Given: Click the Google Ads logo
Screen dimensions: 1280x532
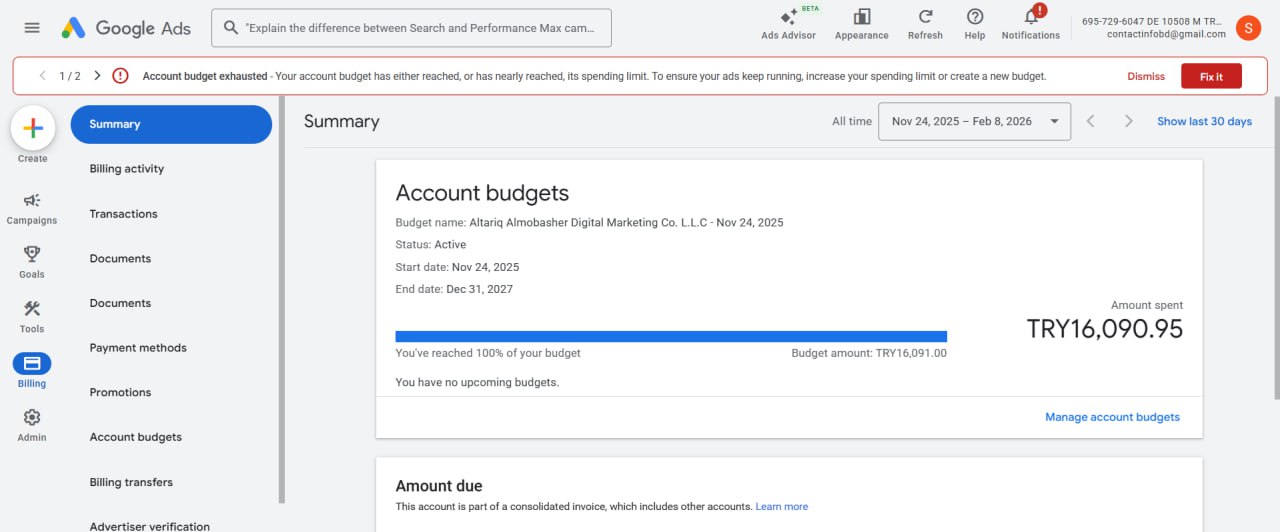Looking at the screenshot, I should tap(126, 28).
